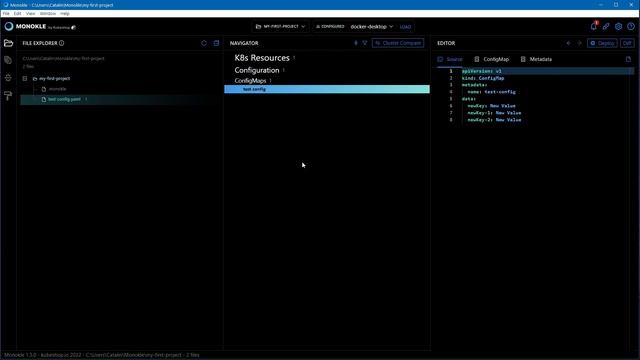640x360 pixels.
Task: Click the Configured cluster status label
Action: pyautogui.click(x=330, y=27)
